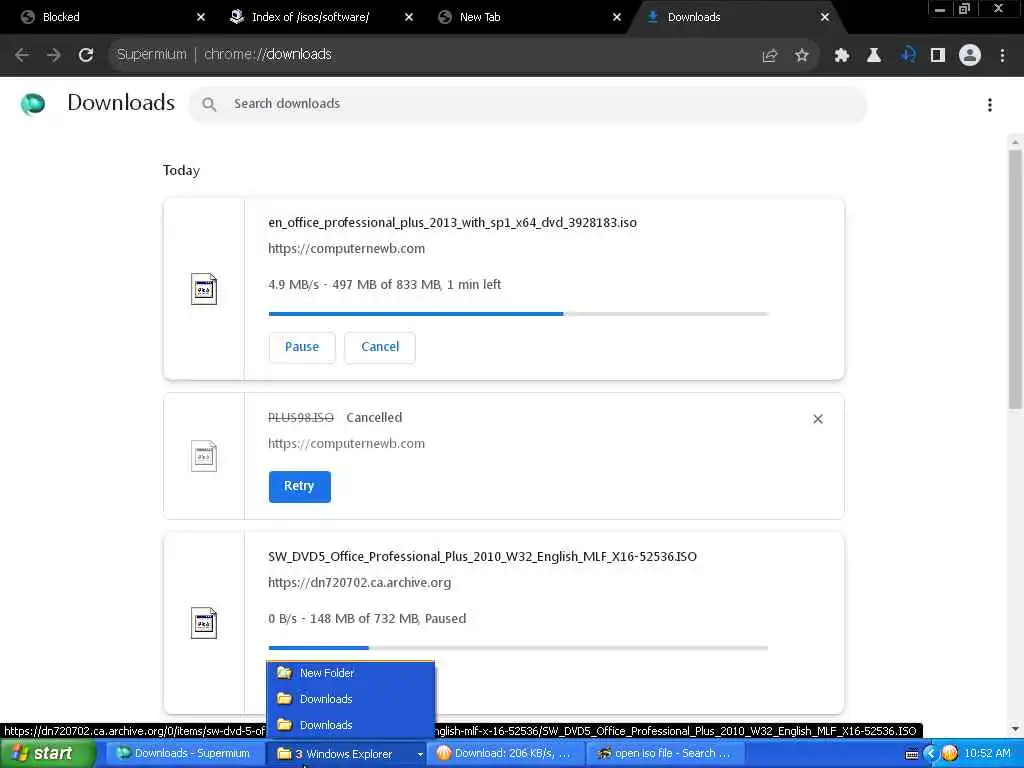Click the orange tray icon beside the clock
1024x768 pixels.
950,754
